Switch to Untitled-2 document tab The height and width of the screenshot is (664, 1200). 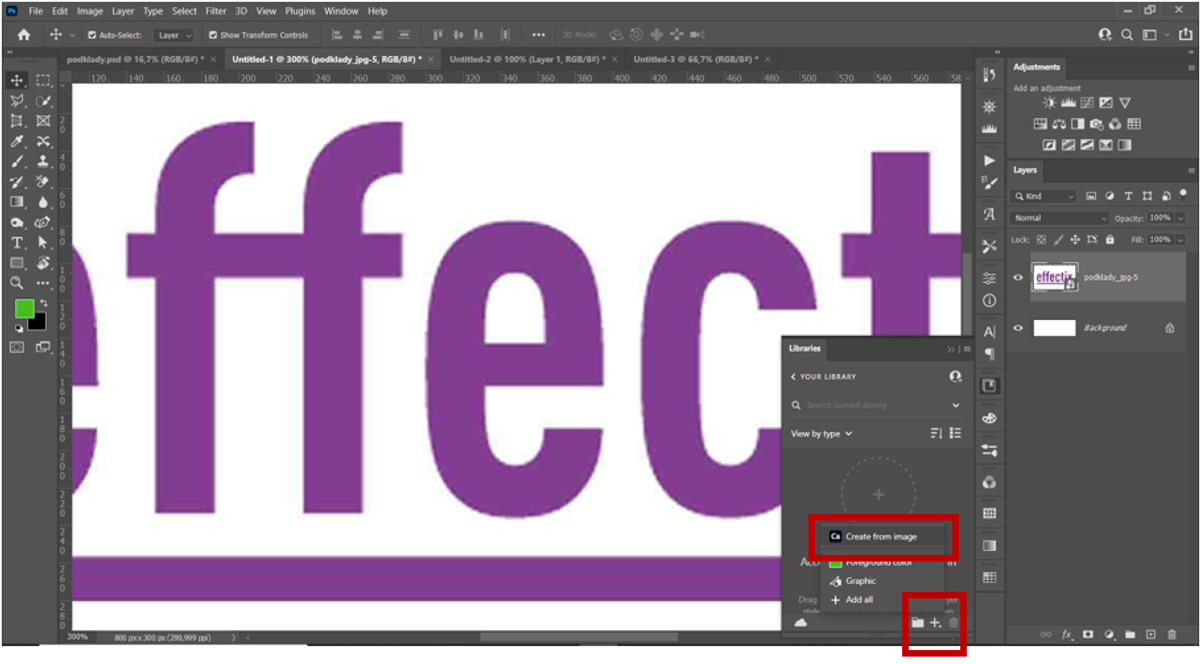(530, 59)
